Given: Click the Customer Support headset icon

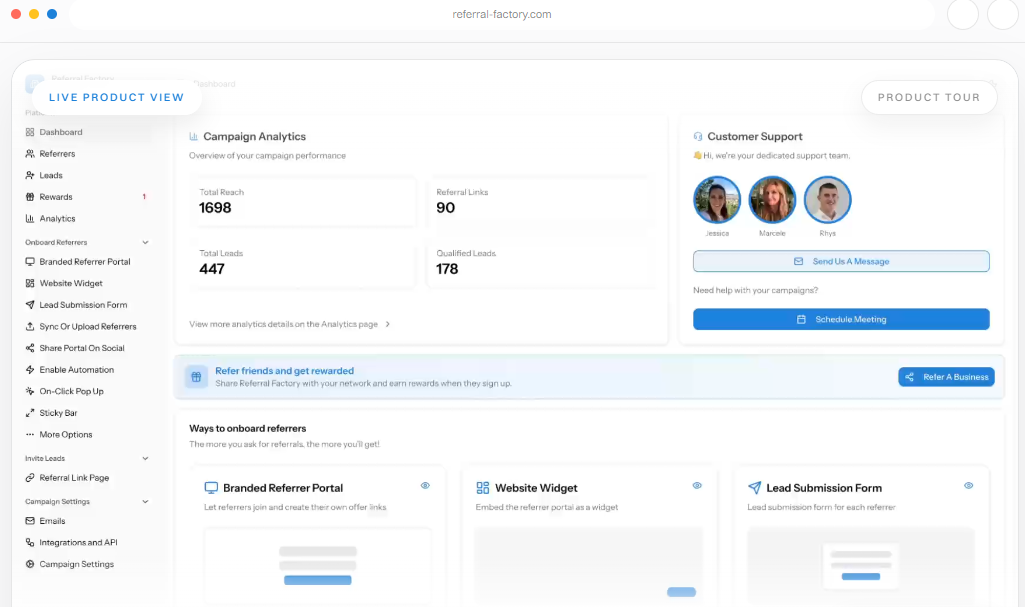Looking at the screenshot, I should tap(698, 137).
